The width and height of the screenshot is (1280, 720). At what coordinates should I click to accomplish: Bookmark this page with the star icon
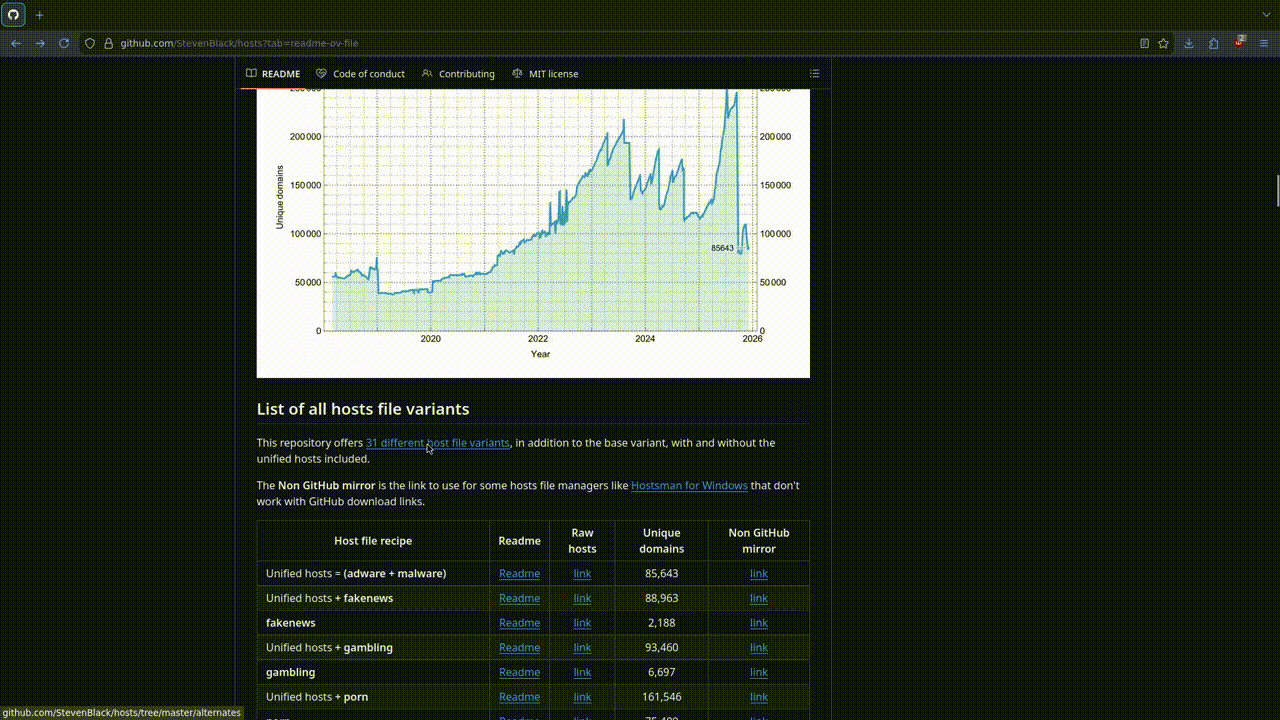1163,43
